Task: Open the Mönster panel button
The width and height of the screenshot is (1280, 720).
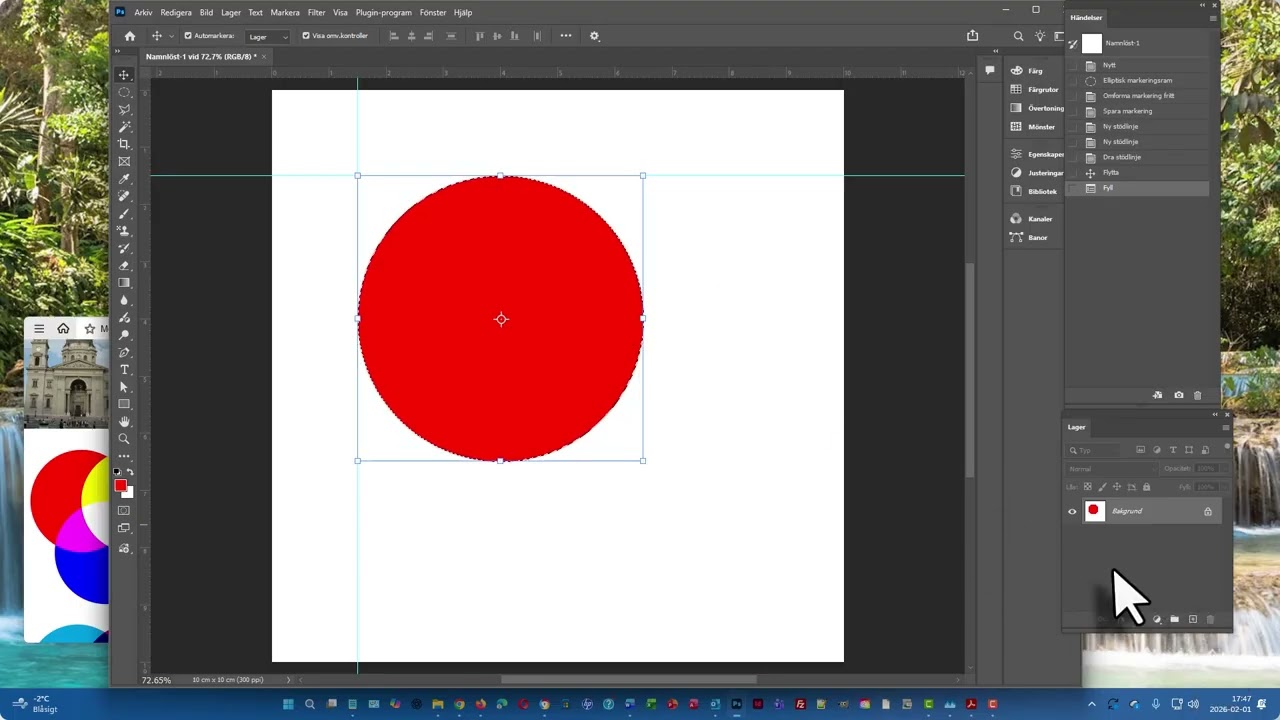Action: [x=1033, y=127]
